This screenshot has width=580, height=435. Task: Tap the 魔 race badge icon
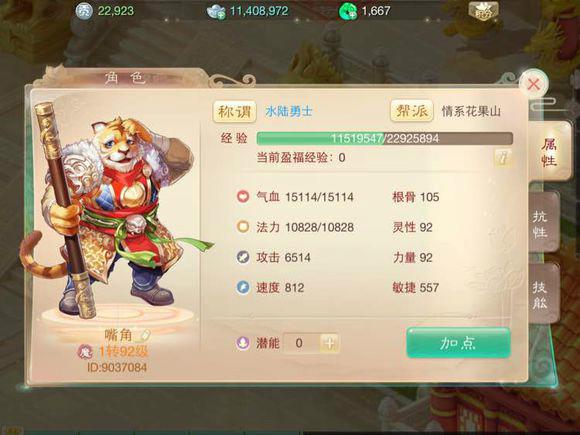tap(86, 352)
